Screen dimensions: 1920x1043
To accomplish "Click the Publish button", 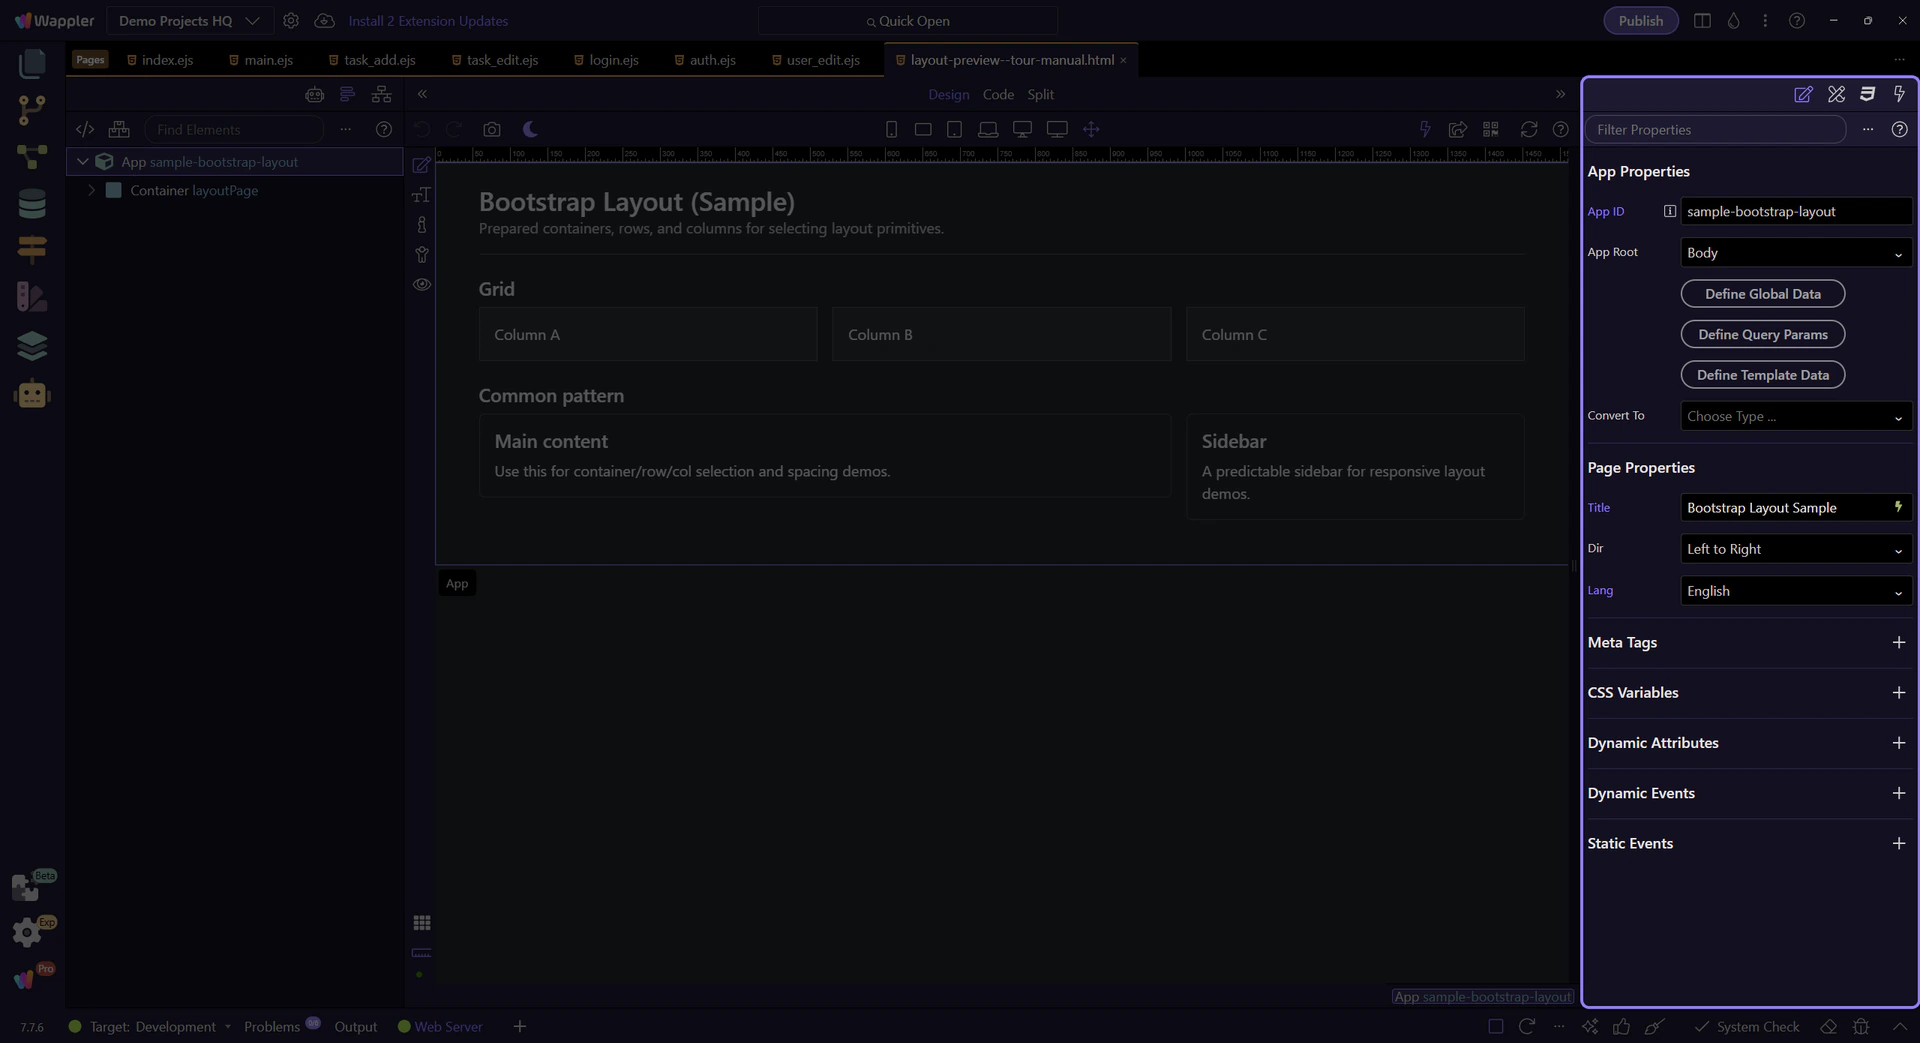I will click(1640, 21).
